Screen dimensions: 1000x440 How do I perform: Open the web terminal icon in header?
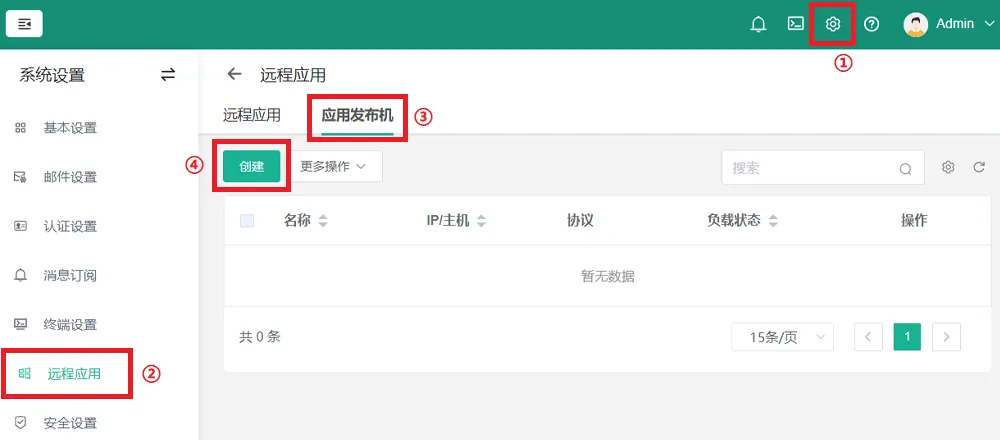795,24
